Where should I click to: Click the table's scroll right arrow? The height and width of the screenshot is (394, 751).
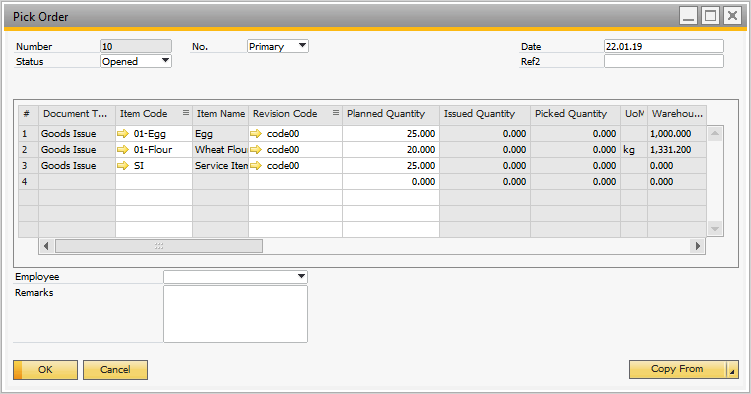tap(698, 246)
